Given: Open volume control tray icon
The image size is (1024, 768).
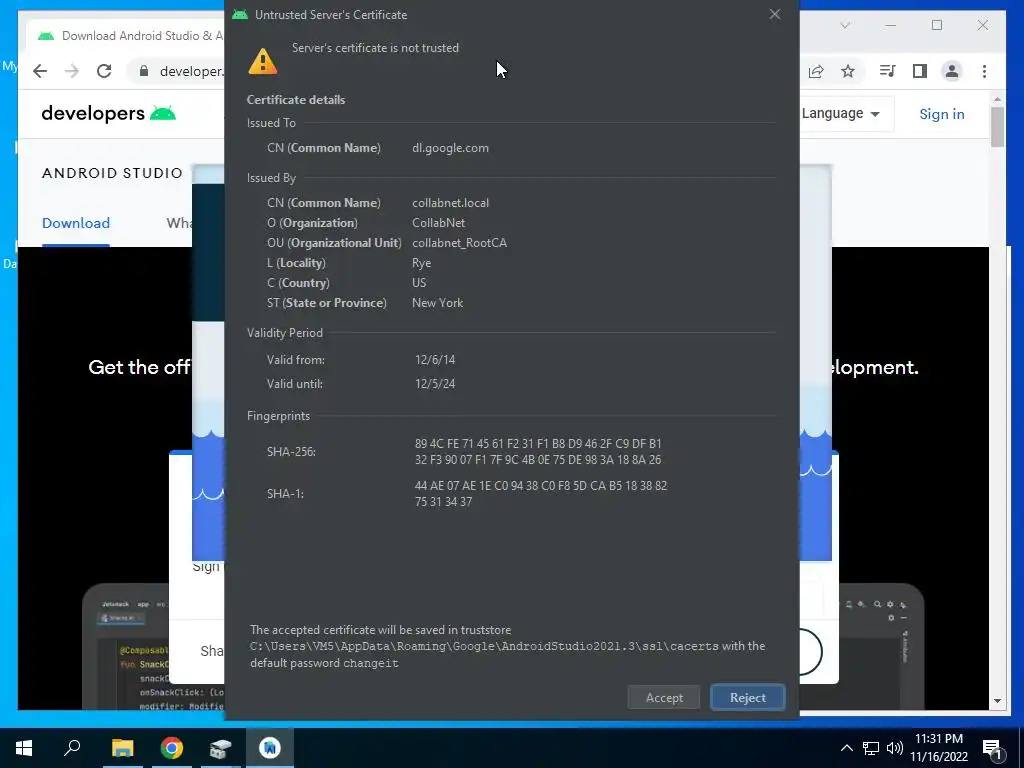Looking at the screenshot, I should point(895,748).
